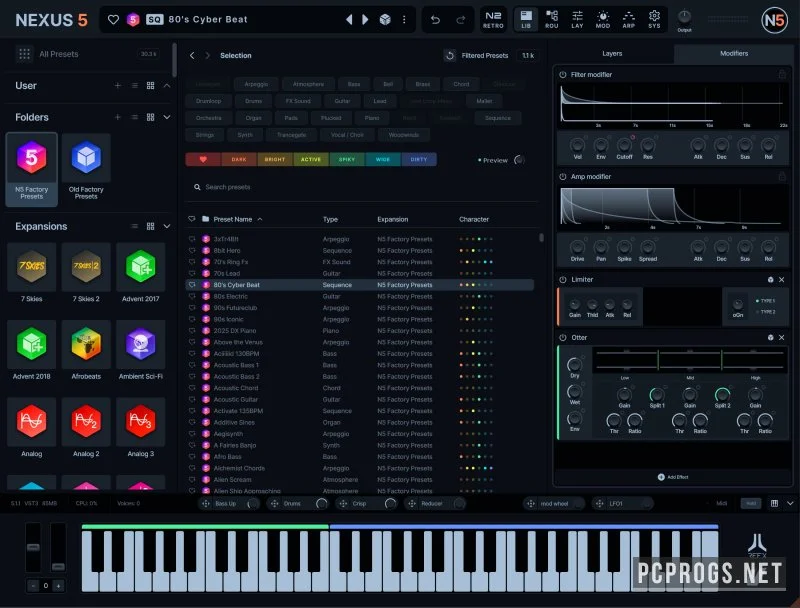Screen dimensions: 800x608
Task: Toggle the Filter modifier power button
Action: click(x=563, y=74)
